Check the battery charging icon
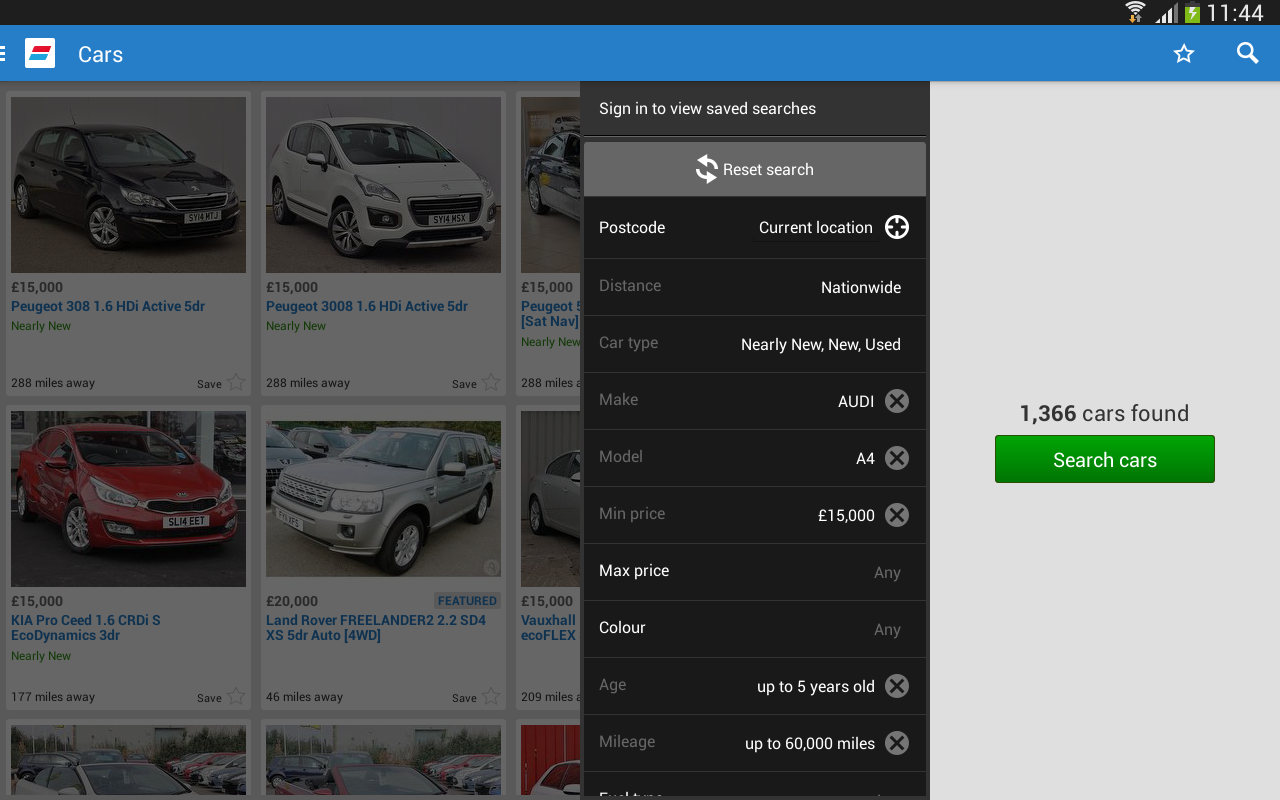1280x800 pixels. [1192, 13]
